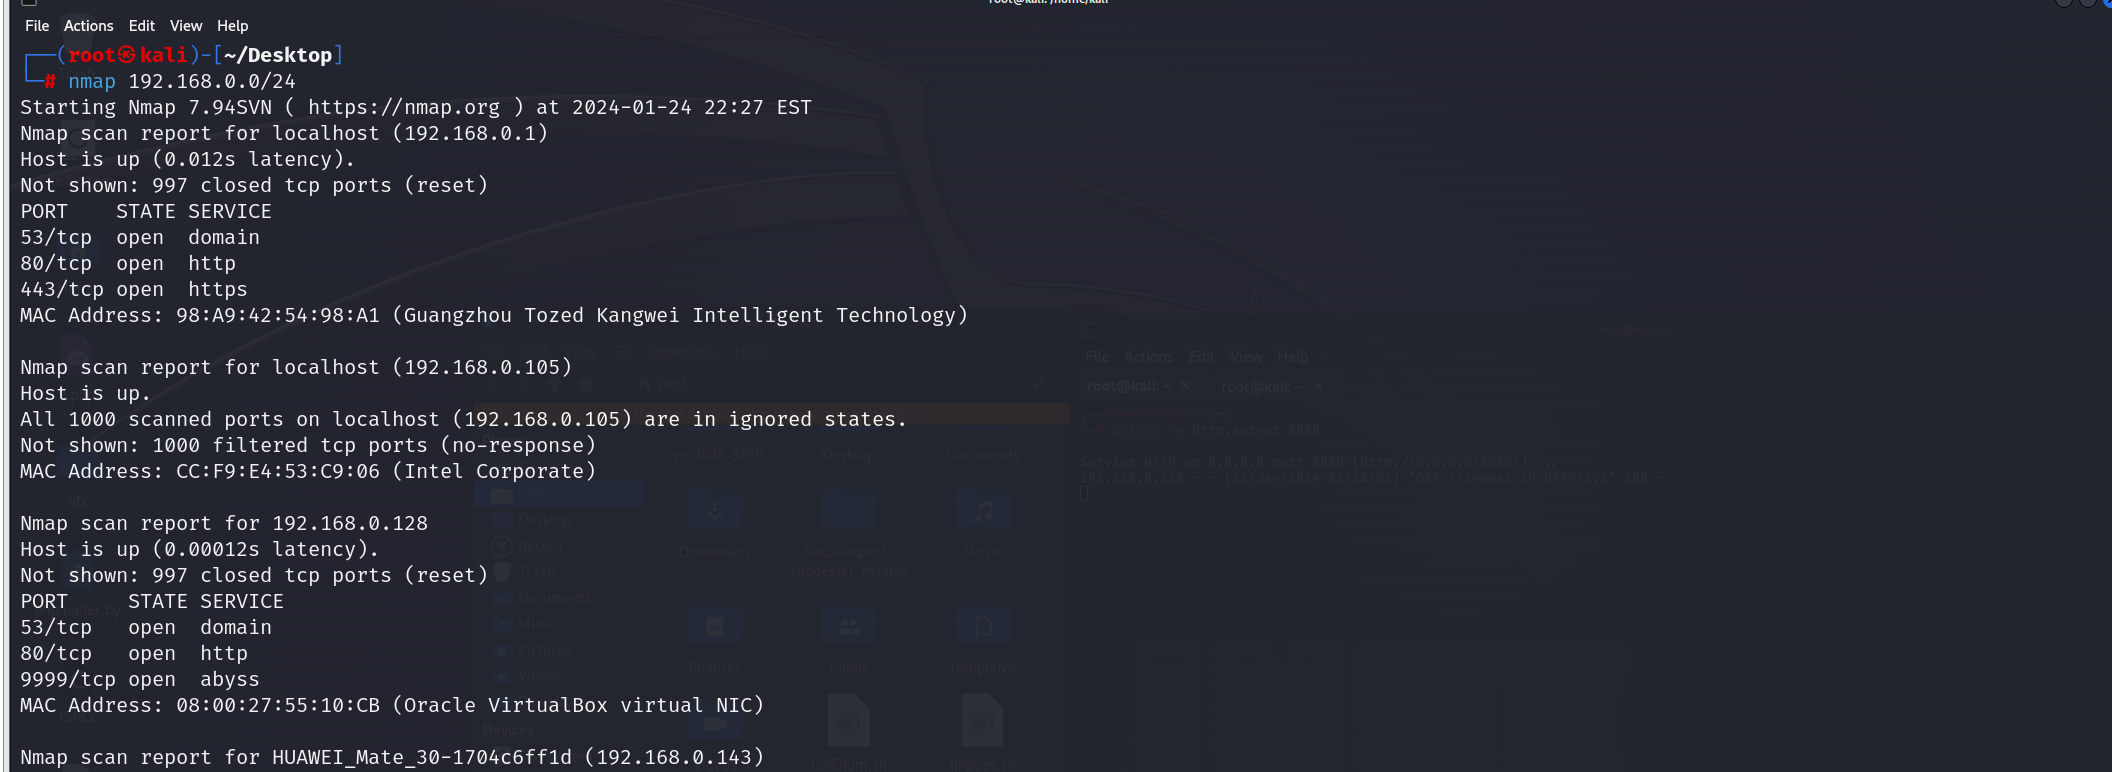Screen dimensions: 2112x772
Task: Click 'All 1000 scanned ports' ignored states line
Action: [x=464, y=419]
